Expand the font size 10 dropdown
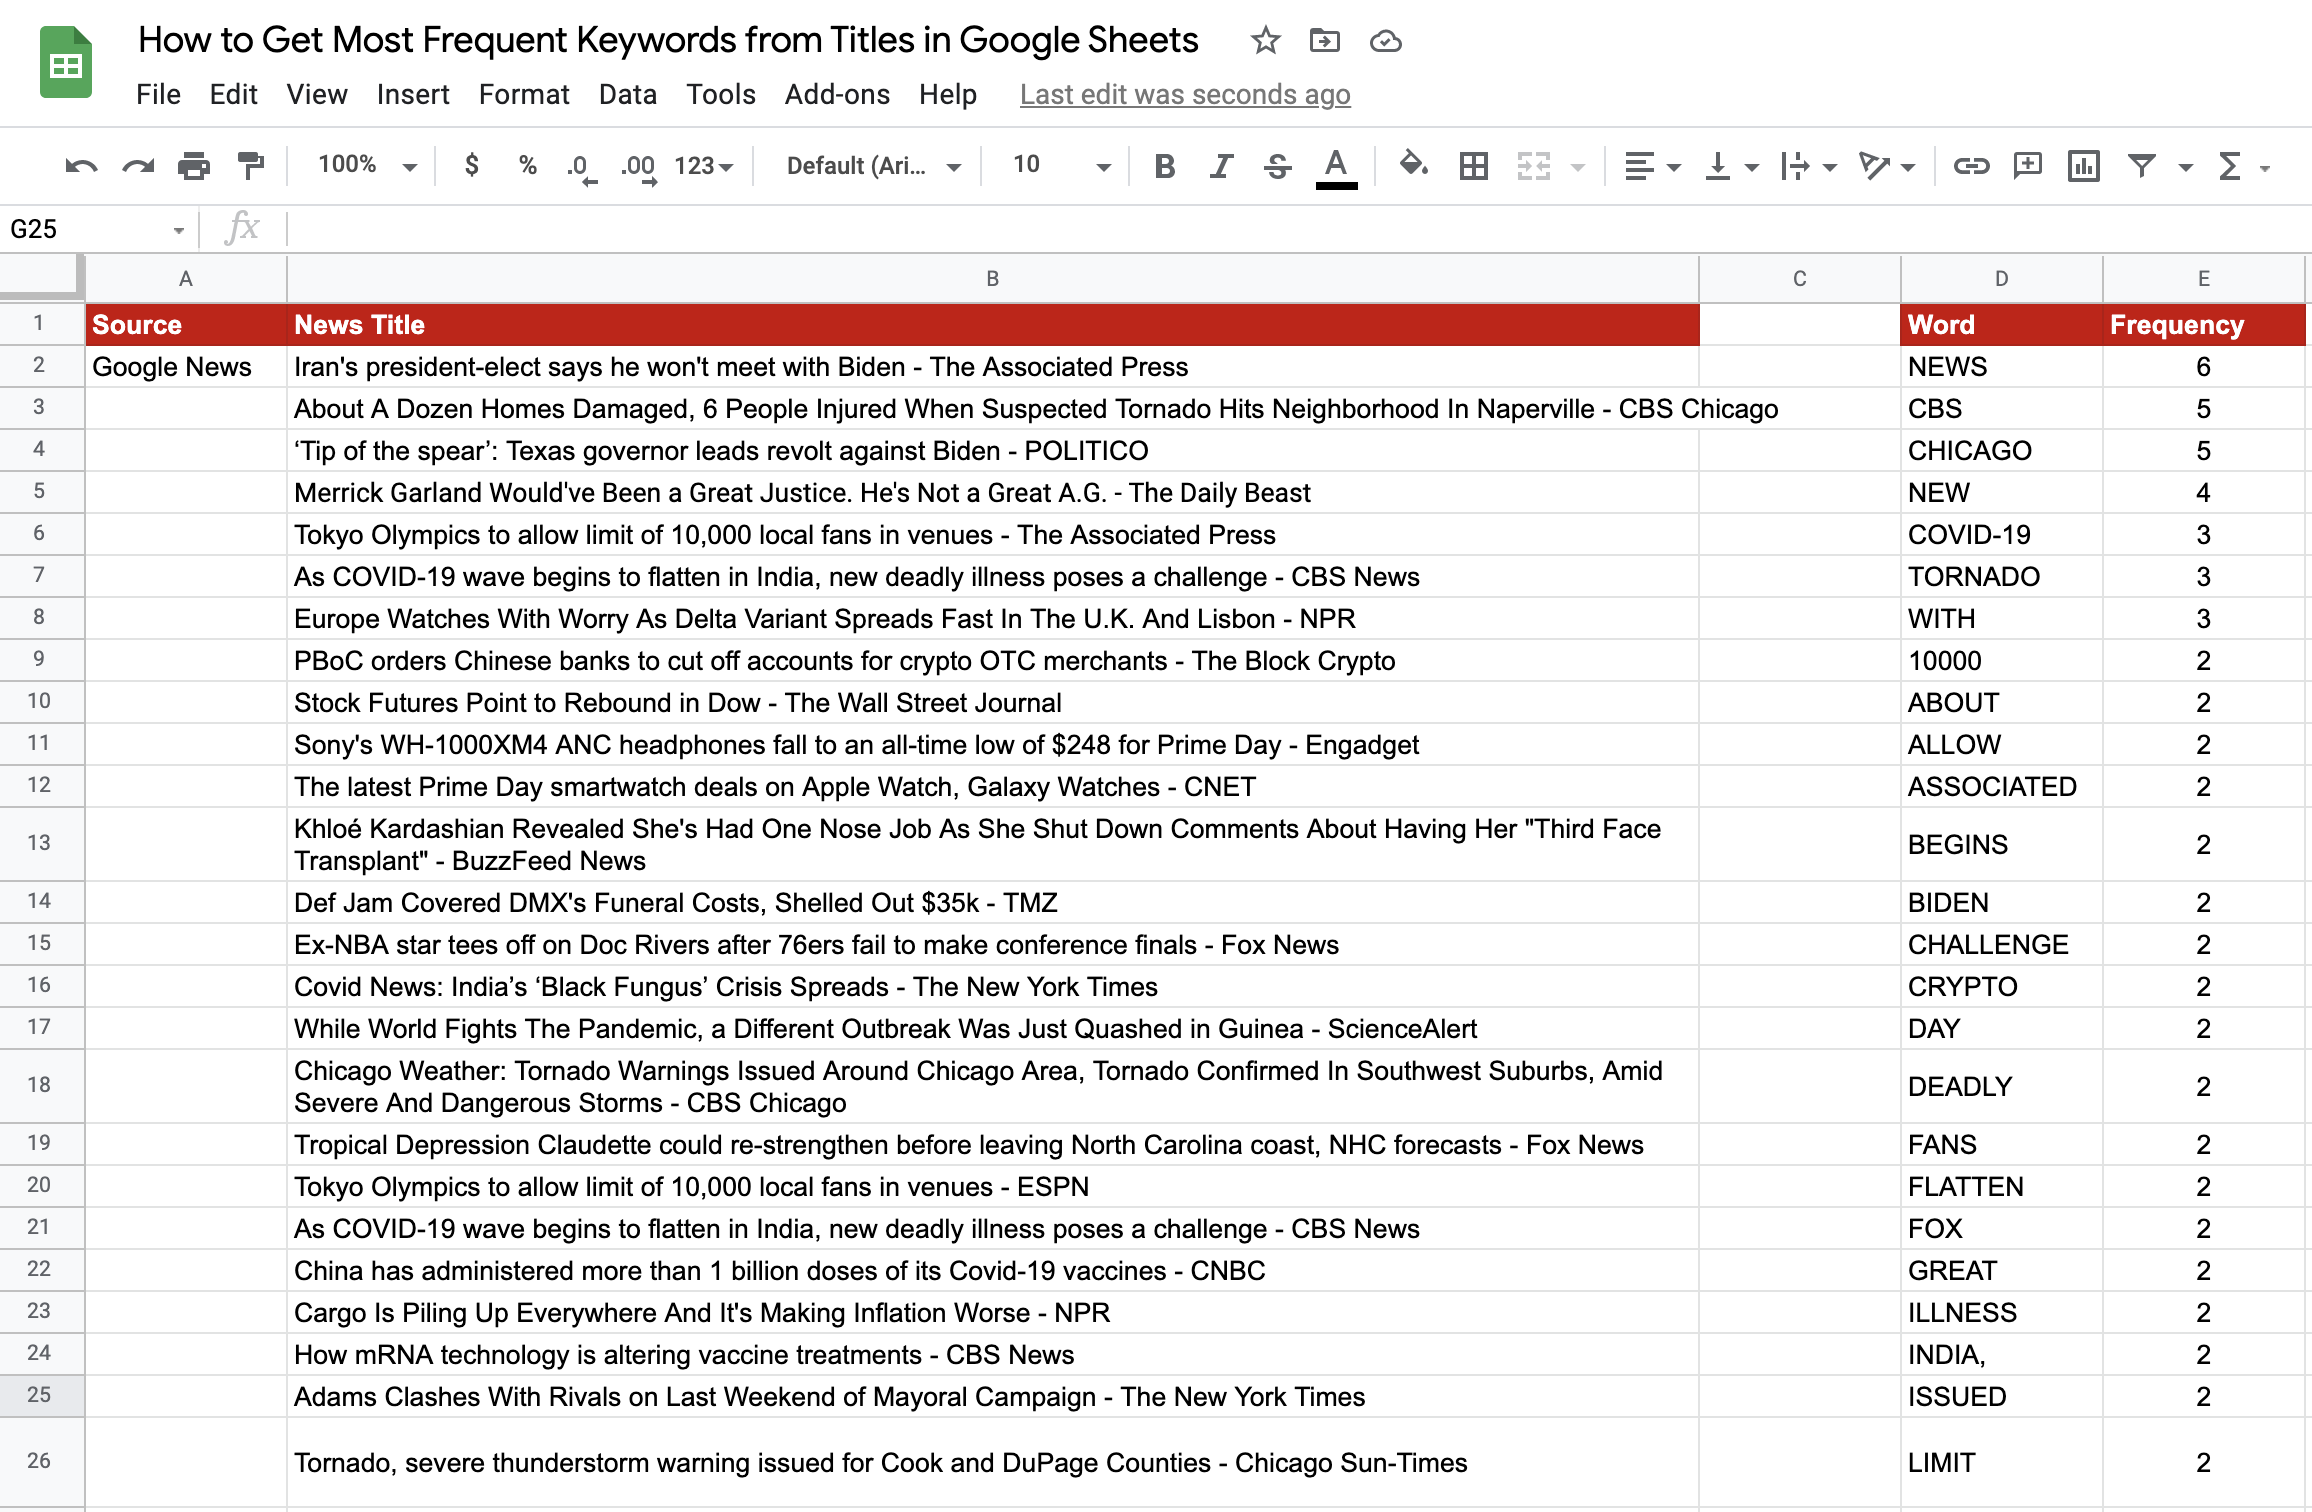Image resolution: width=2312 pixels, height=1512 pixels. (1060, 166)
